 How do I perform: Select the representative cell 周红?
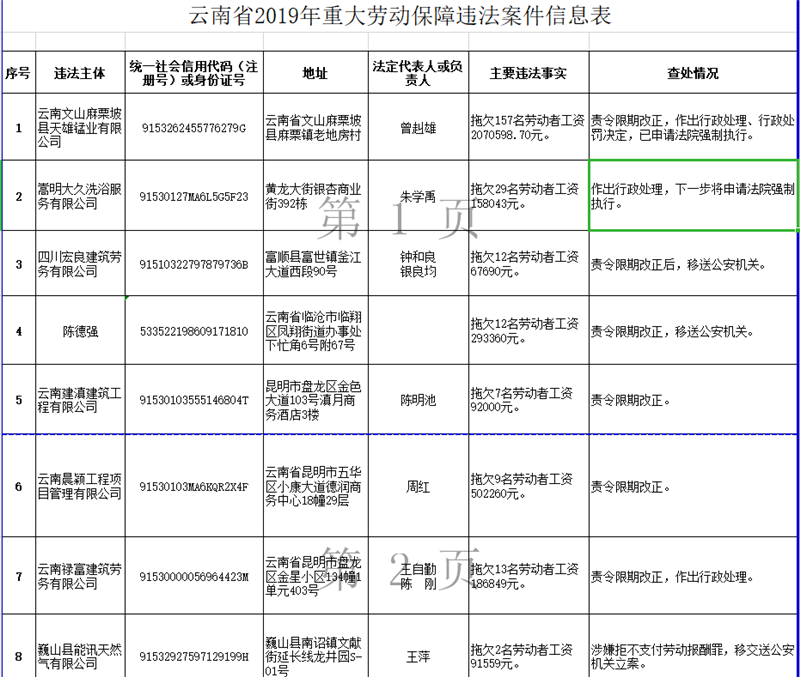click(x=418, y=486)
